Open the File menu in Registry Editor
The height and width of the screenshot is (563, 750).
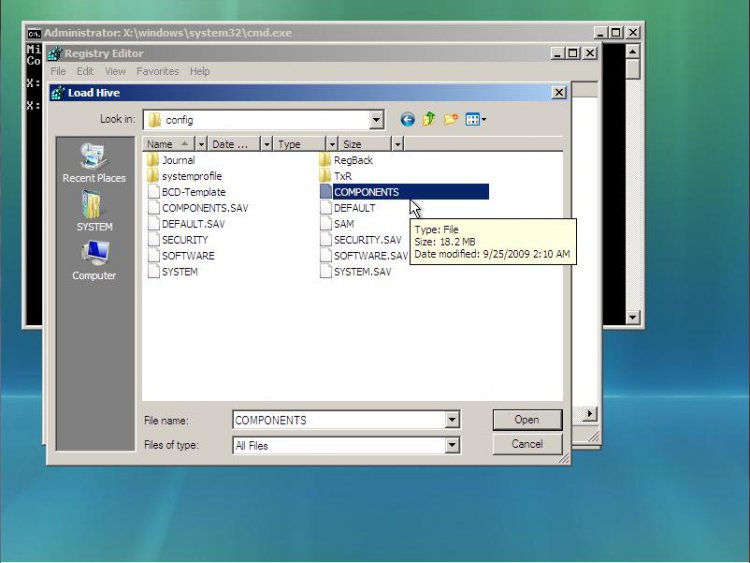58,71
